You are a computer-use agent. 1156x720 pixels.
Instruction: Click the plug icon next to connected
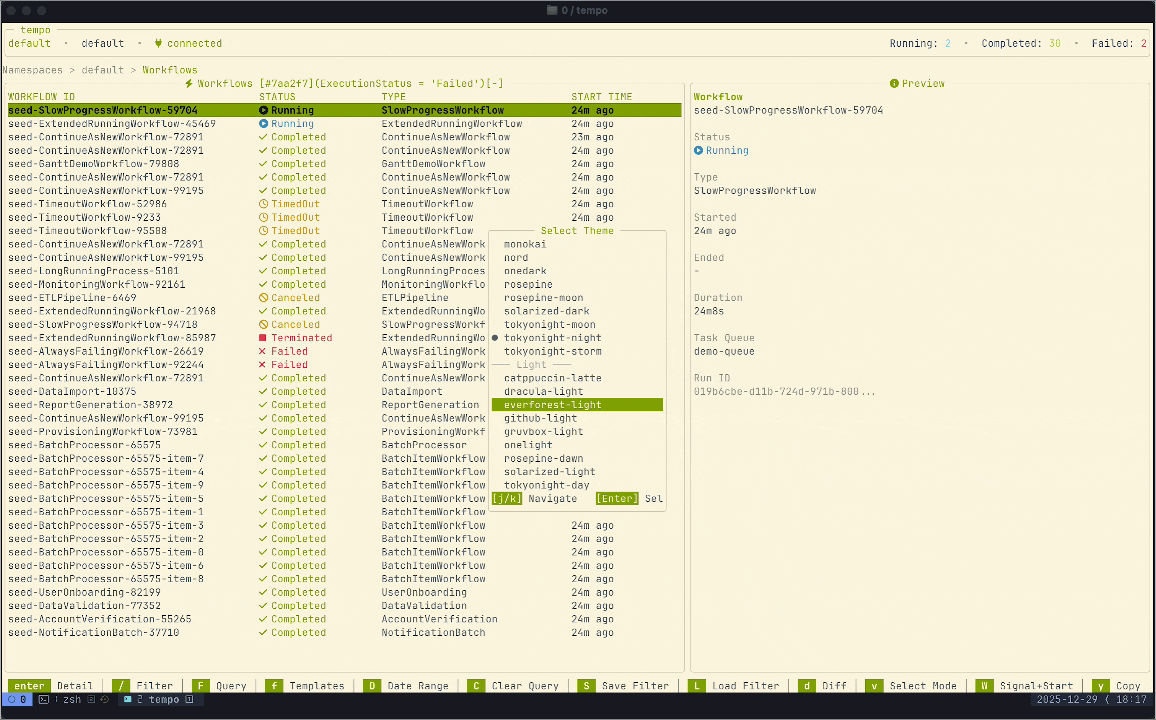coord(158,44)
